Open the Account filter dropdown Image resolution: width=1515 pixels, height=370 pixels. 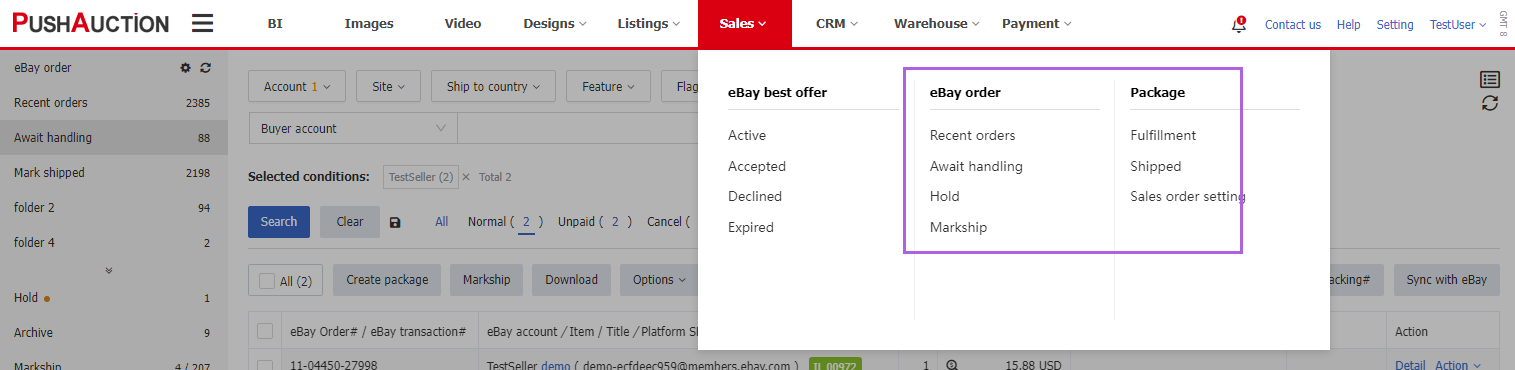[297, 87]
